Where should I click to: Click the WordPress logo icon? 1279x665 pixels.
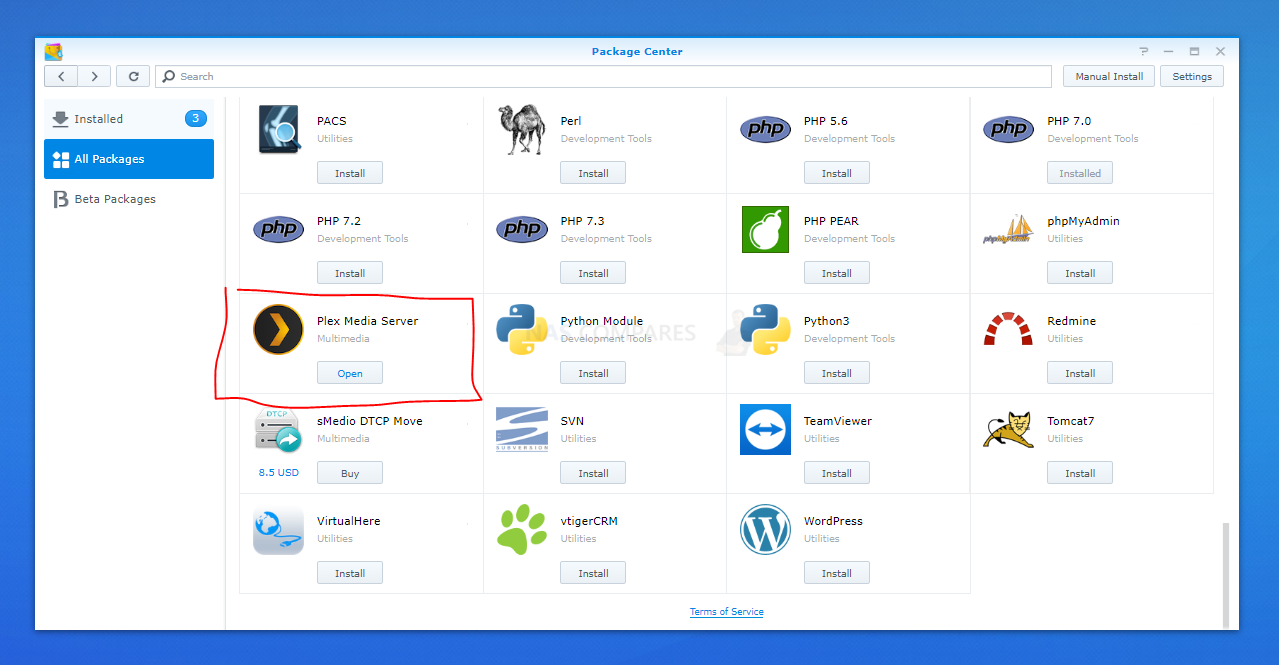(765, 529)
